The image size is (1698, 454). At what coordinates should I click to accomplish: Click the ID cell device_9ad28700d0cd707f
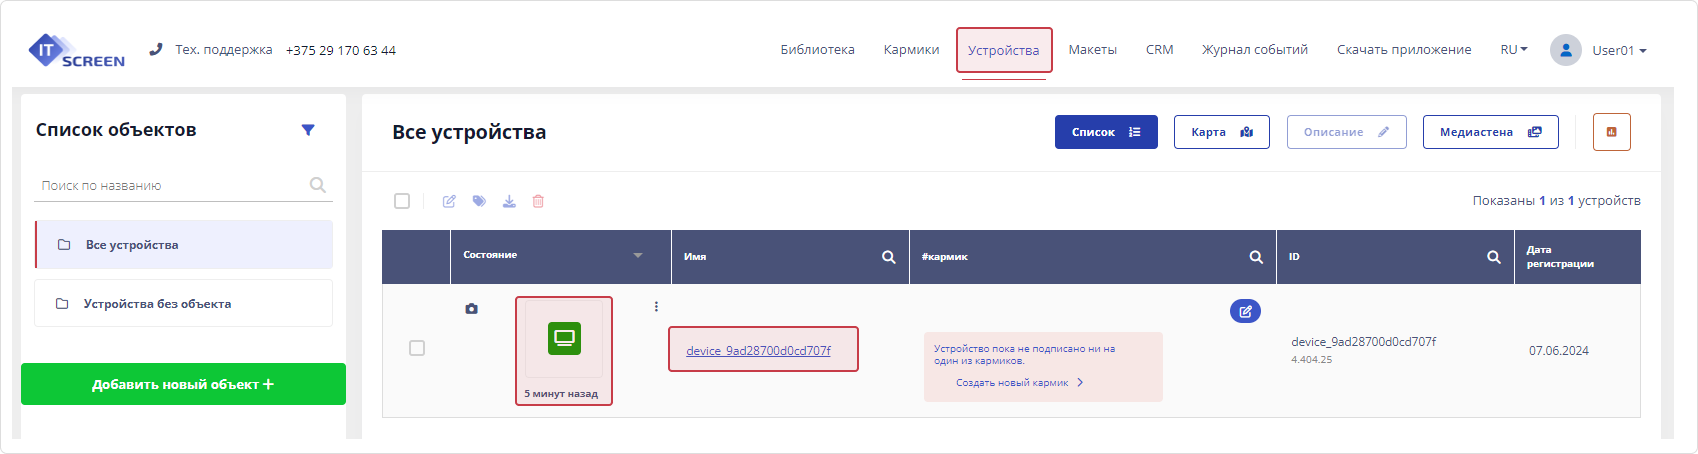1363,342
